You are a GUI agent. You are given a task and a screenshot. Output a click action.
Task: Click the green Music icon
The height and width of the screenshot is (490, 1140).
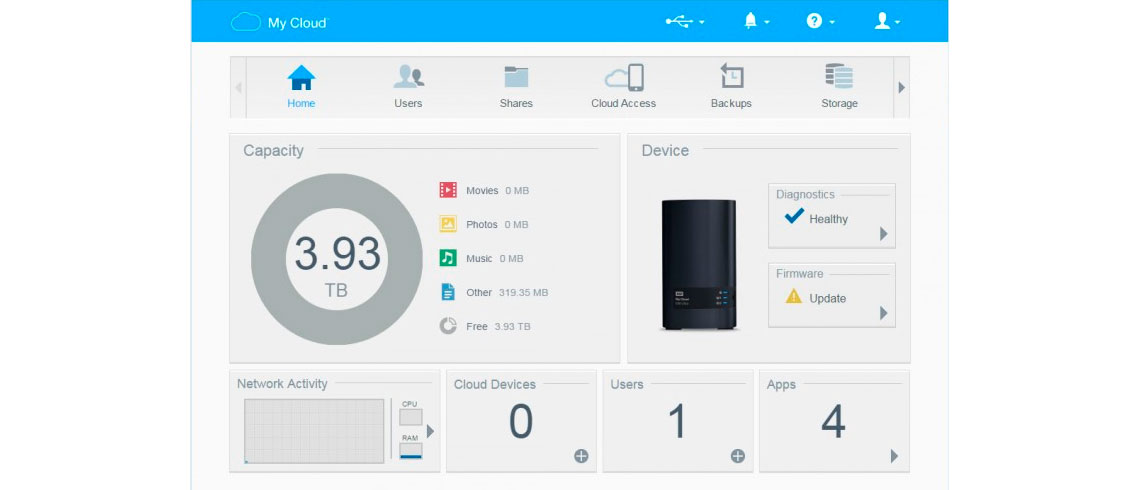pos(448,258)
